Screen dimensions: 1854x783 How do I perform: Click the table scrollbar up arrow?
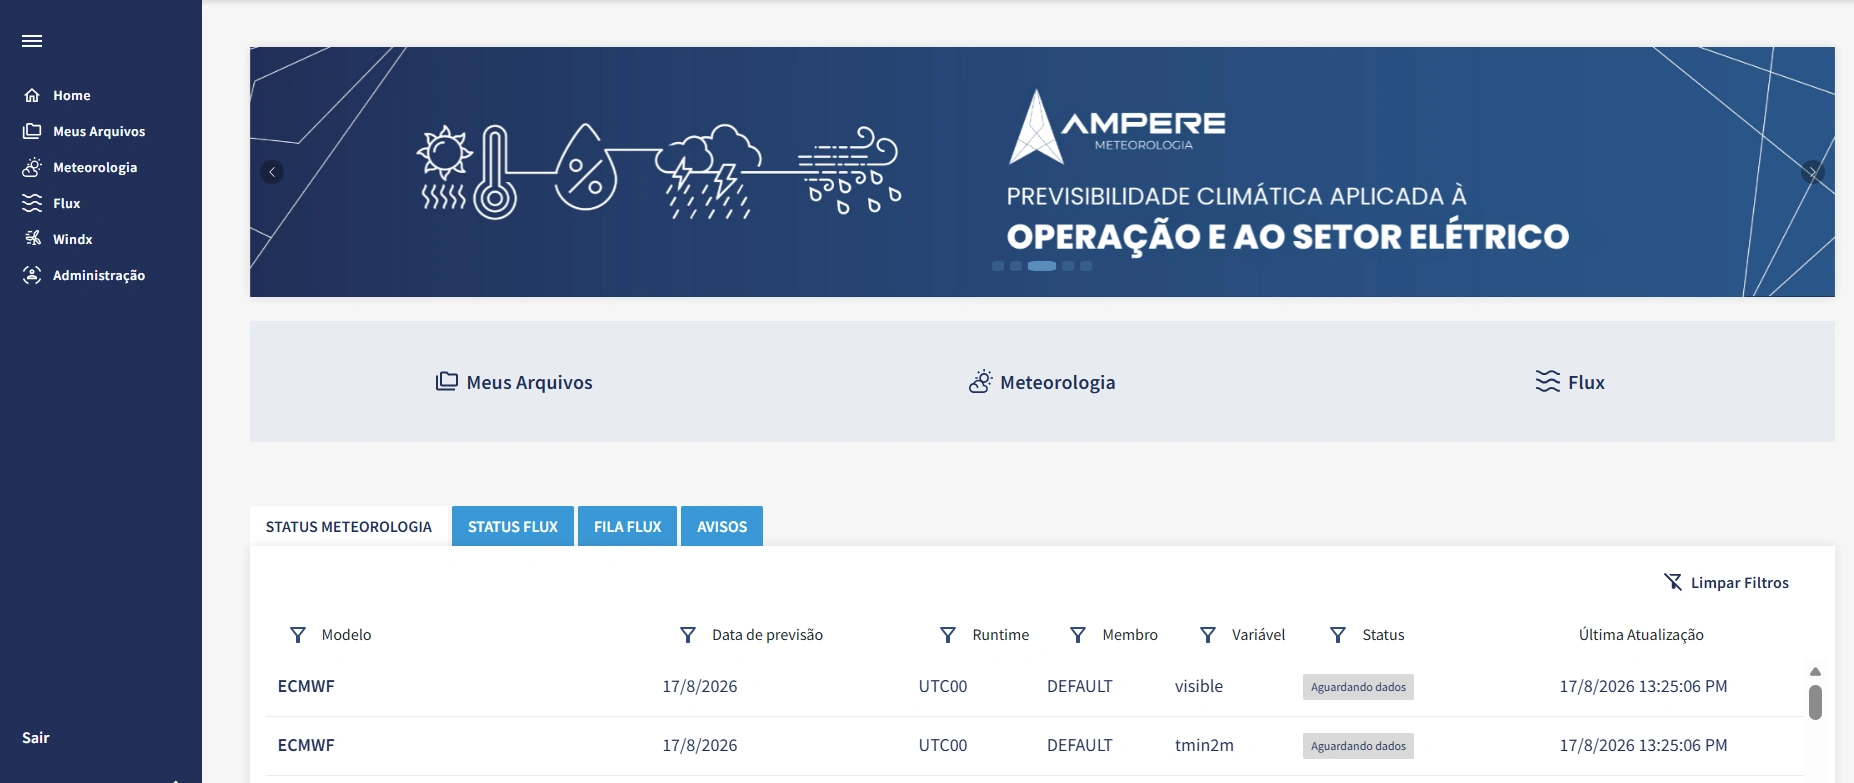click(1815, 672)
